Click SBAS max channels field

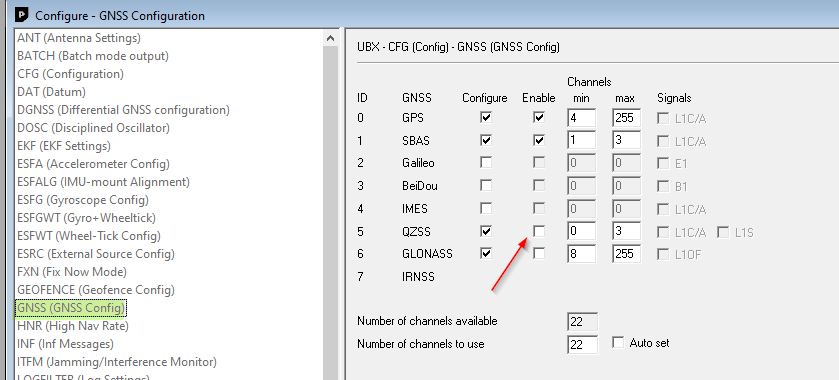click(626, 140)
